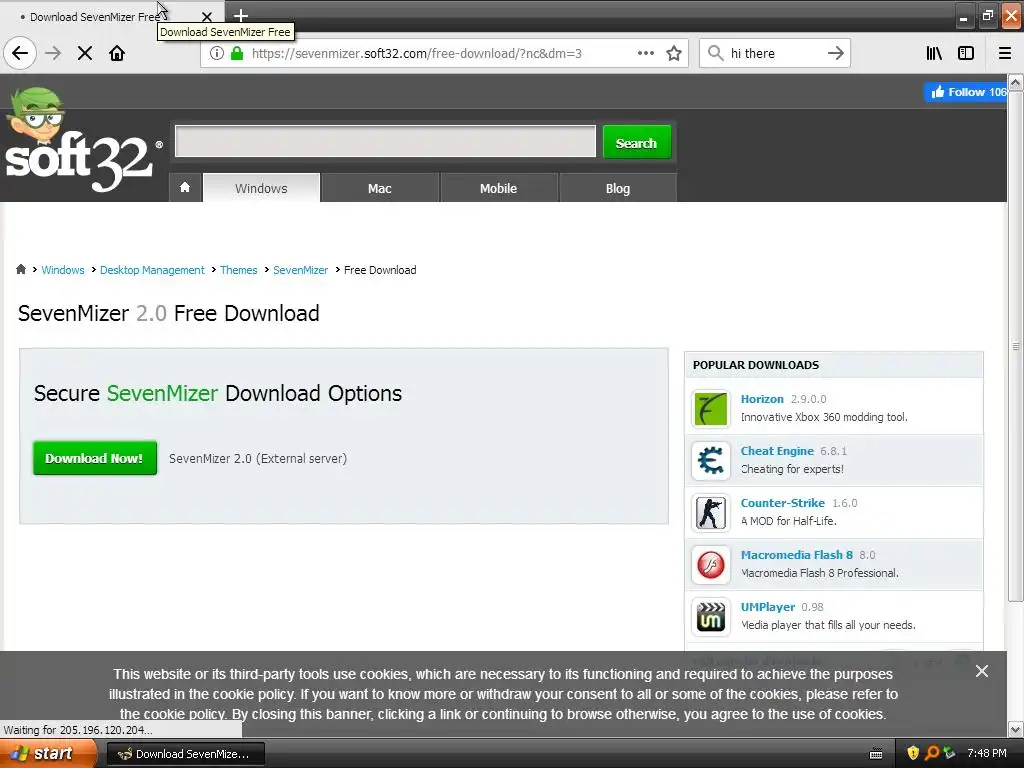Switch to the Mac tab
Viewport: 1024px width, 768px height.
pos(379,188)
